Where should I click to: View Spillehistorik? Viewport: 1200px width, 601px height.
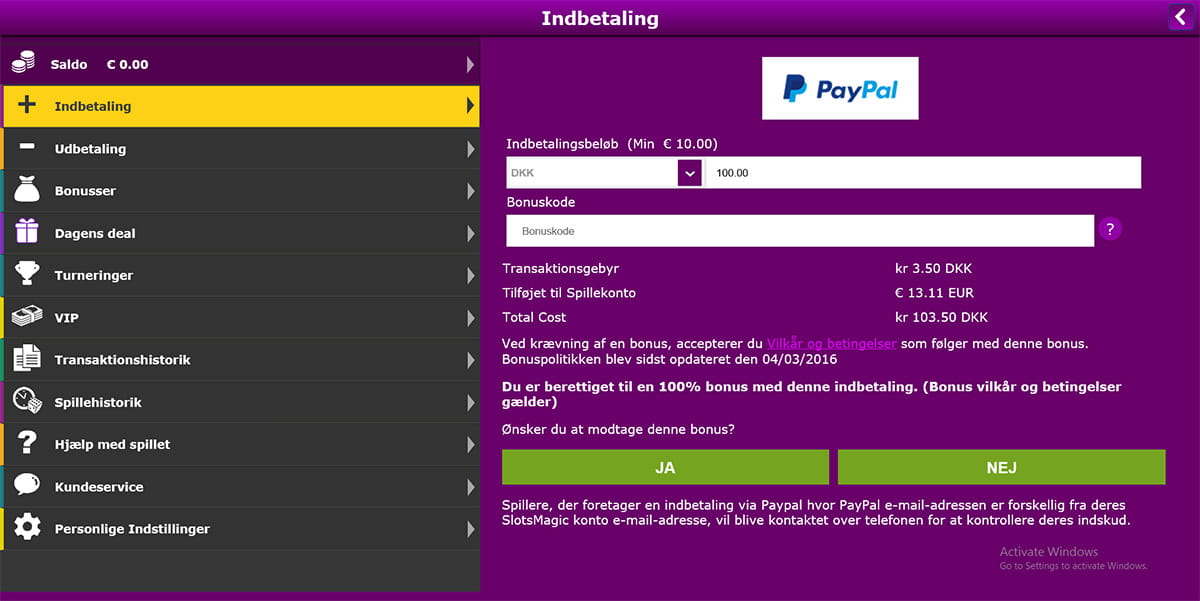[241, 402]
